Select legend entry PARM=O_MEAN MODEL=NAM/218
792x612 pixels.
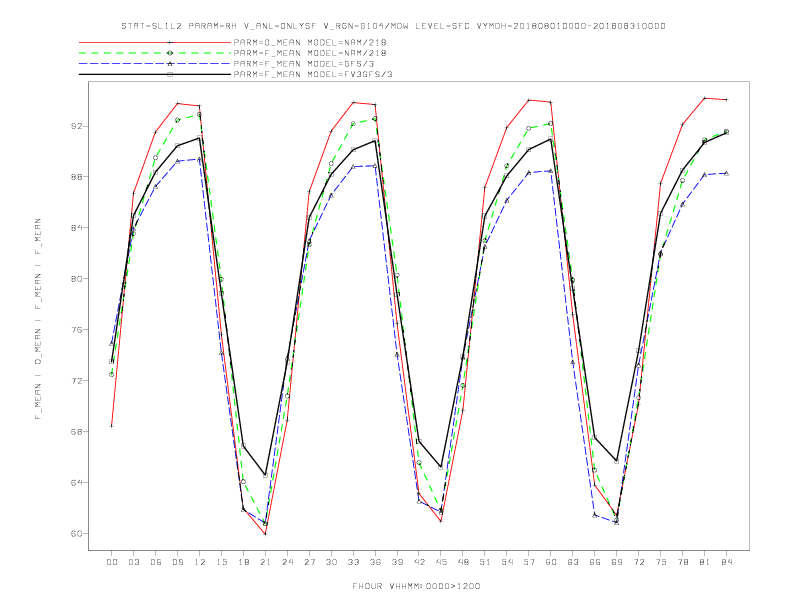[x=310, y=42]
